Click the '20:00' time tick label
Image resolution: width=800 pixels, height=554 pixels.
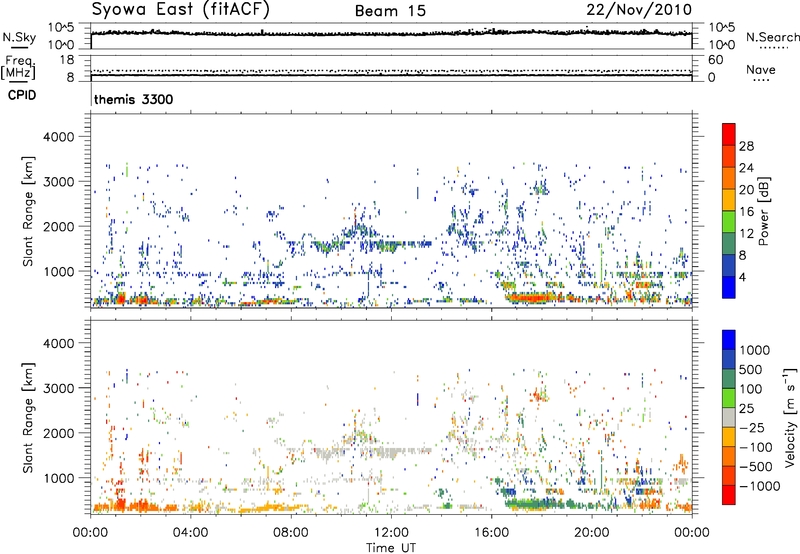pos(592,533)
